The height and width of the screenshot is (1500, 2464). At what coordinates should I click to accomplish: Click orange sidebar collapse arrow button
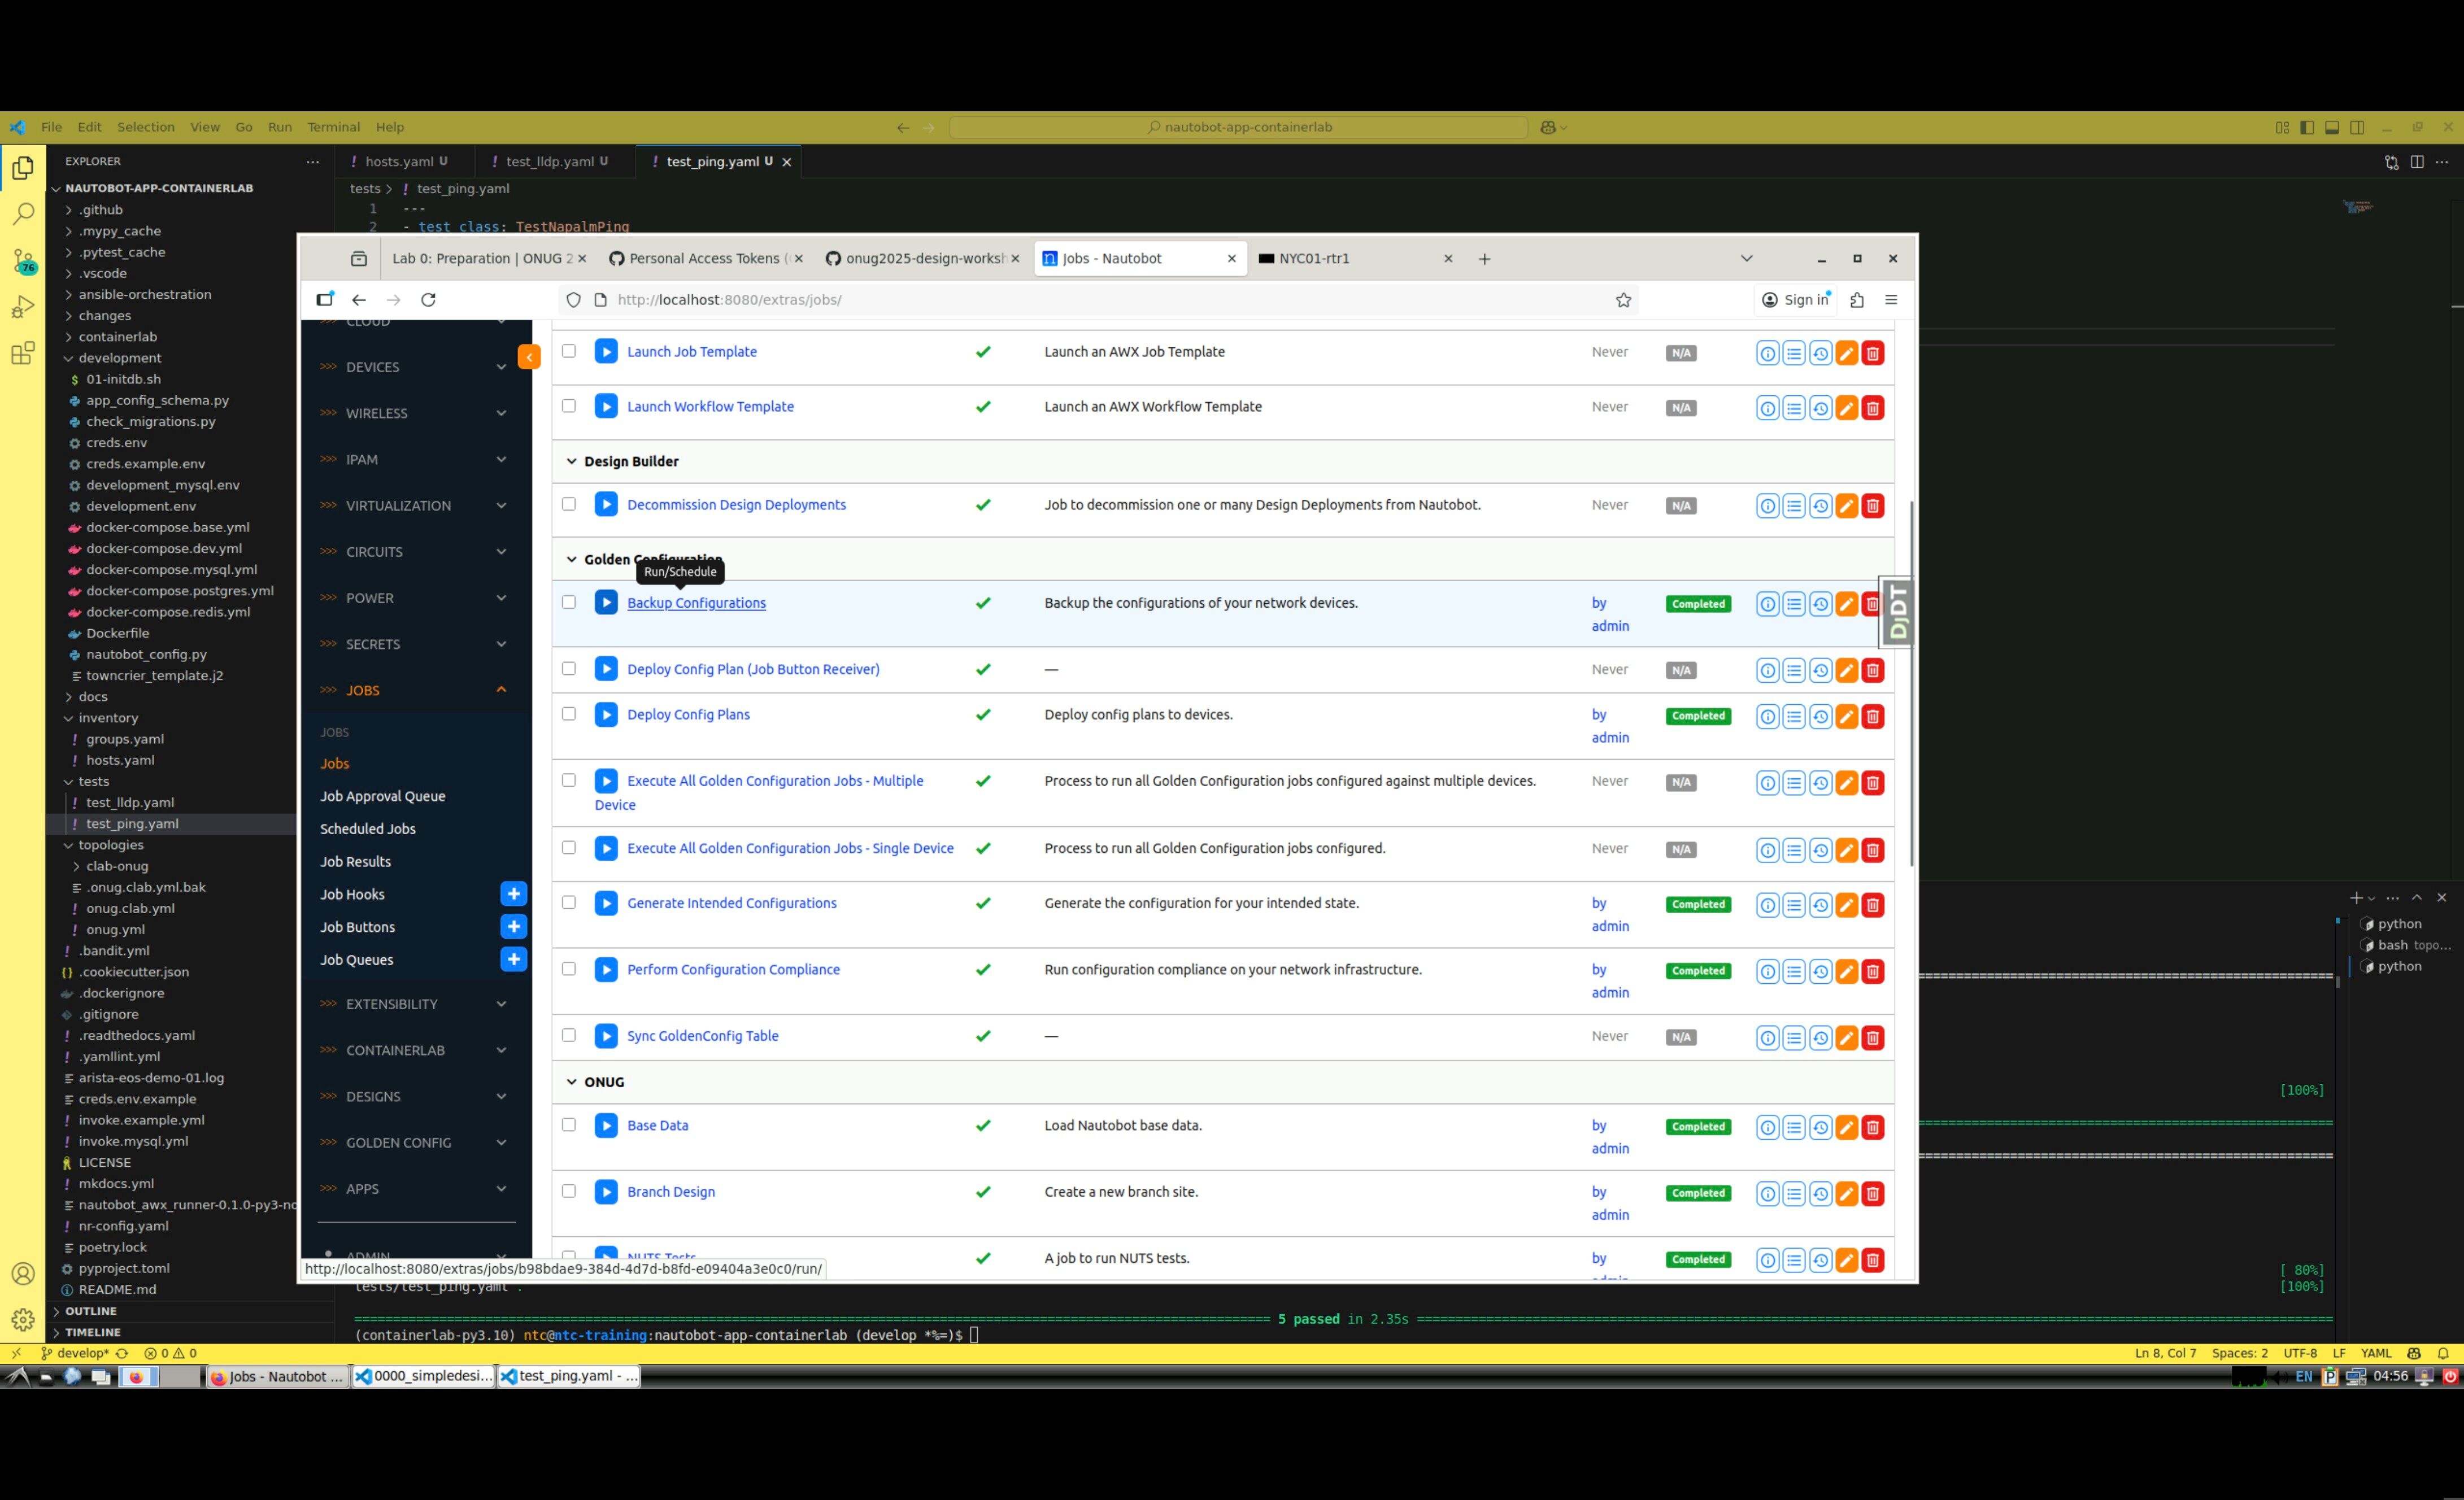pos(529,357)
